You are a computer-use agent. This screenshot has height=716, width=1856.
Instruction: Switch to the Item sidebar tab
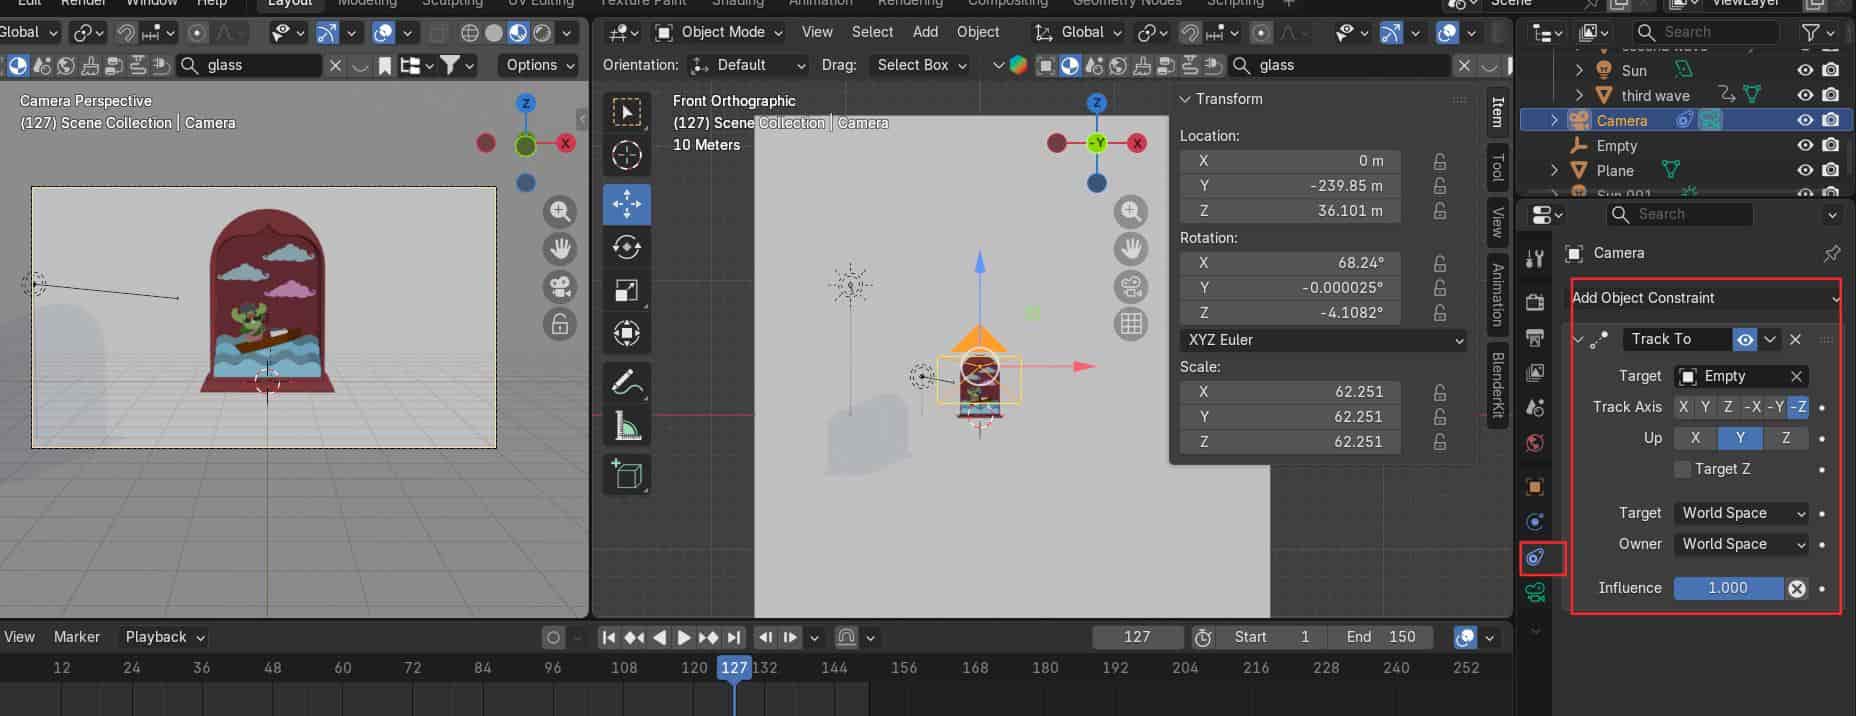point(1497,112)
